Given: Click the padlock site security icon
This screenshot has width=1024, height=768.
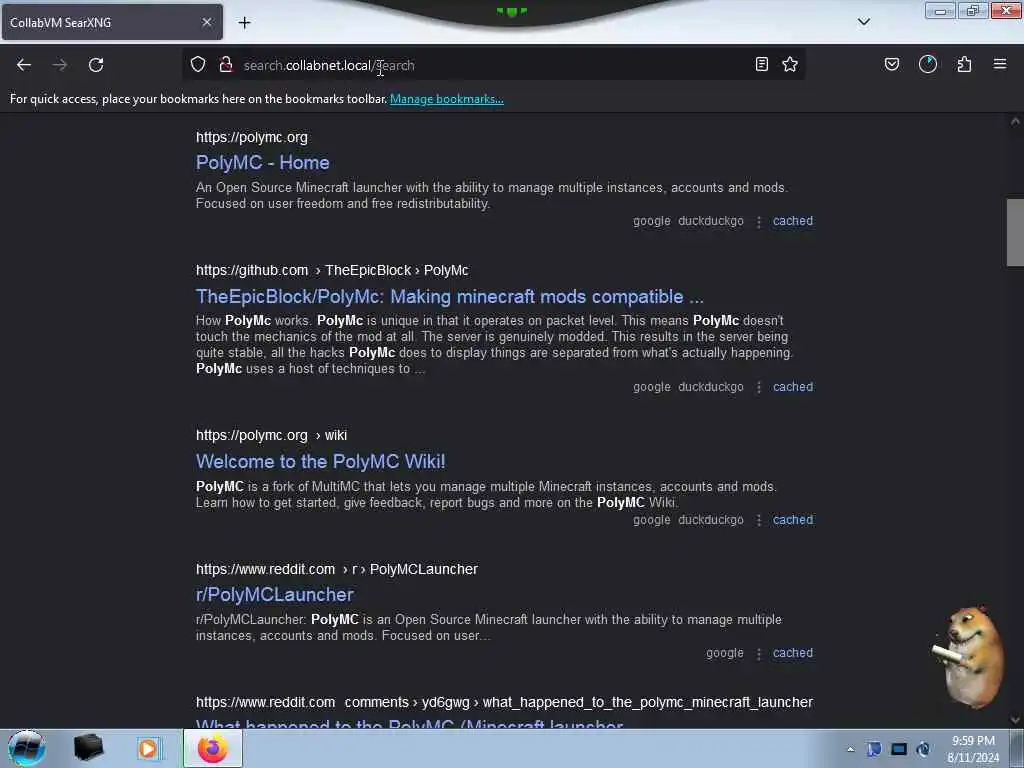Looking at the screenshot, I should click(226, 64).
